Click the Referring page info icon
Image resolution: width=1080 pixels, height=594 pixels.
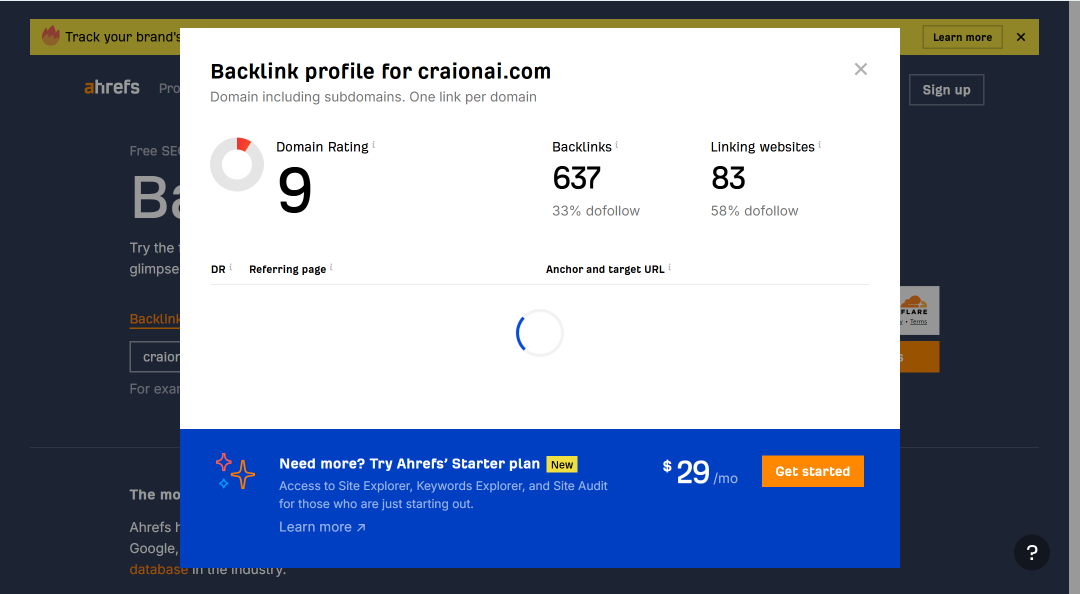[331, 267]
